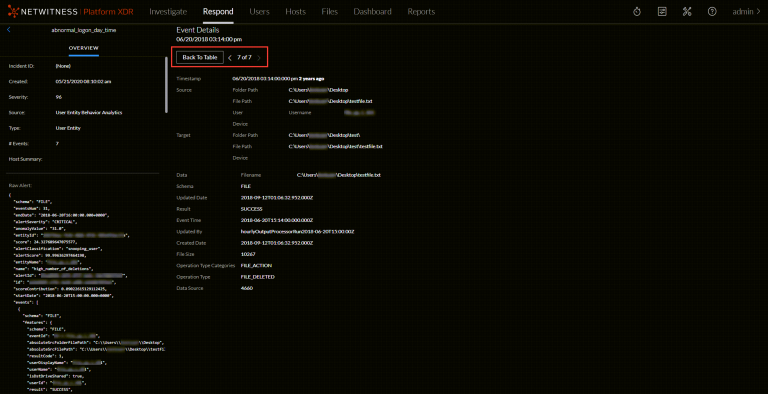Select the Schema value FILE
This screenshot has width=768, height=394.
pyautogui.click(x=245, y=186)
